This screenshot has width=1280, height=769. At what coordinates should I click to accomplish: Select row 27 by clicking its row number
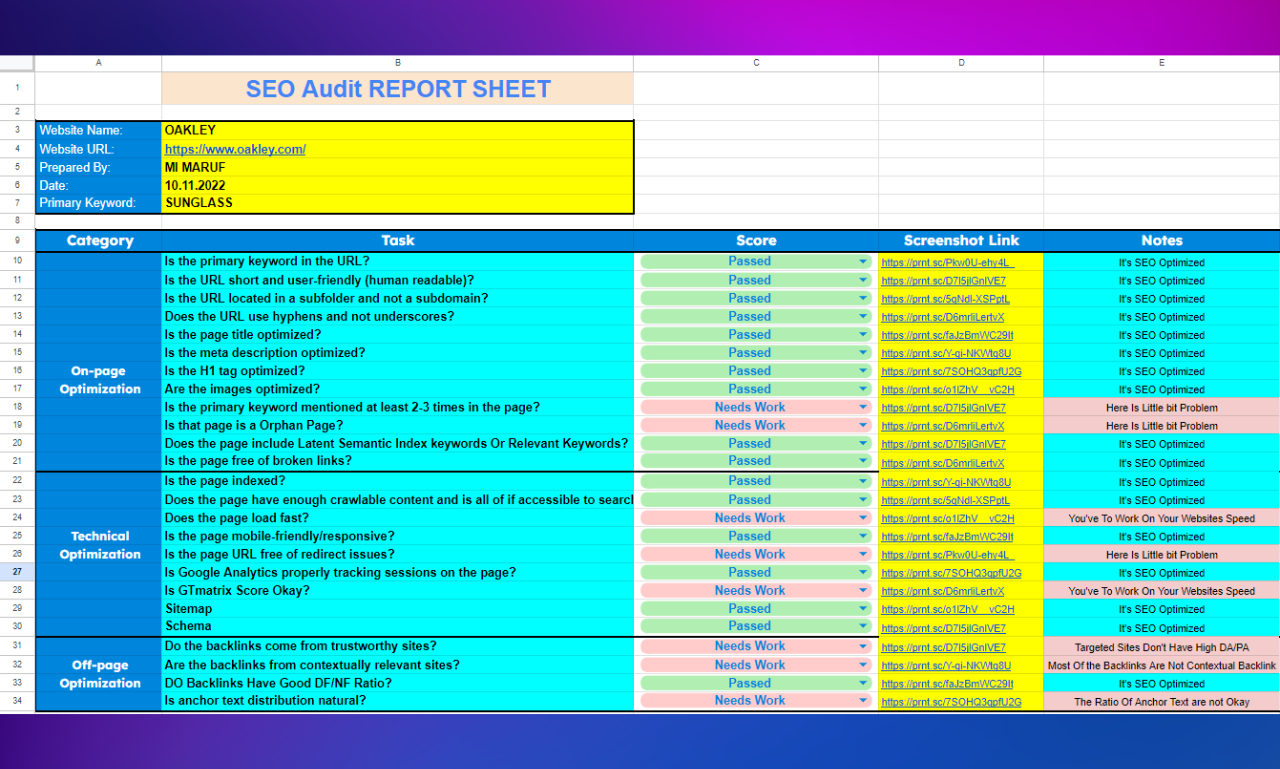(x=16, y=571)
